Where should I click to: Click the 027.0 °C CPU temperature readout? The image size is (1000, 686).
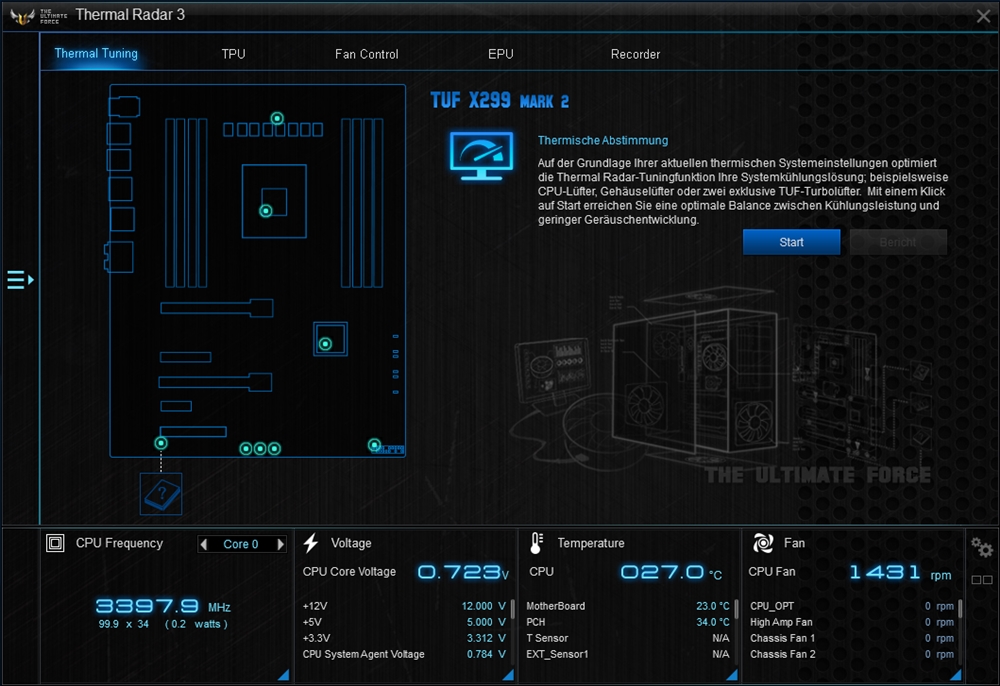pos(672,572)
